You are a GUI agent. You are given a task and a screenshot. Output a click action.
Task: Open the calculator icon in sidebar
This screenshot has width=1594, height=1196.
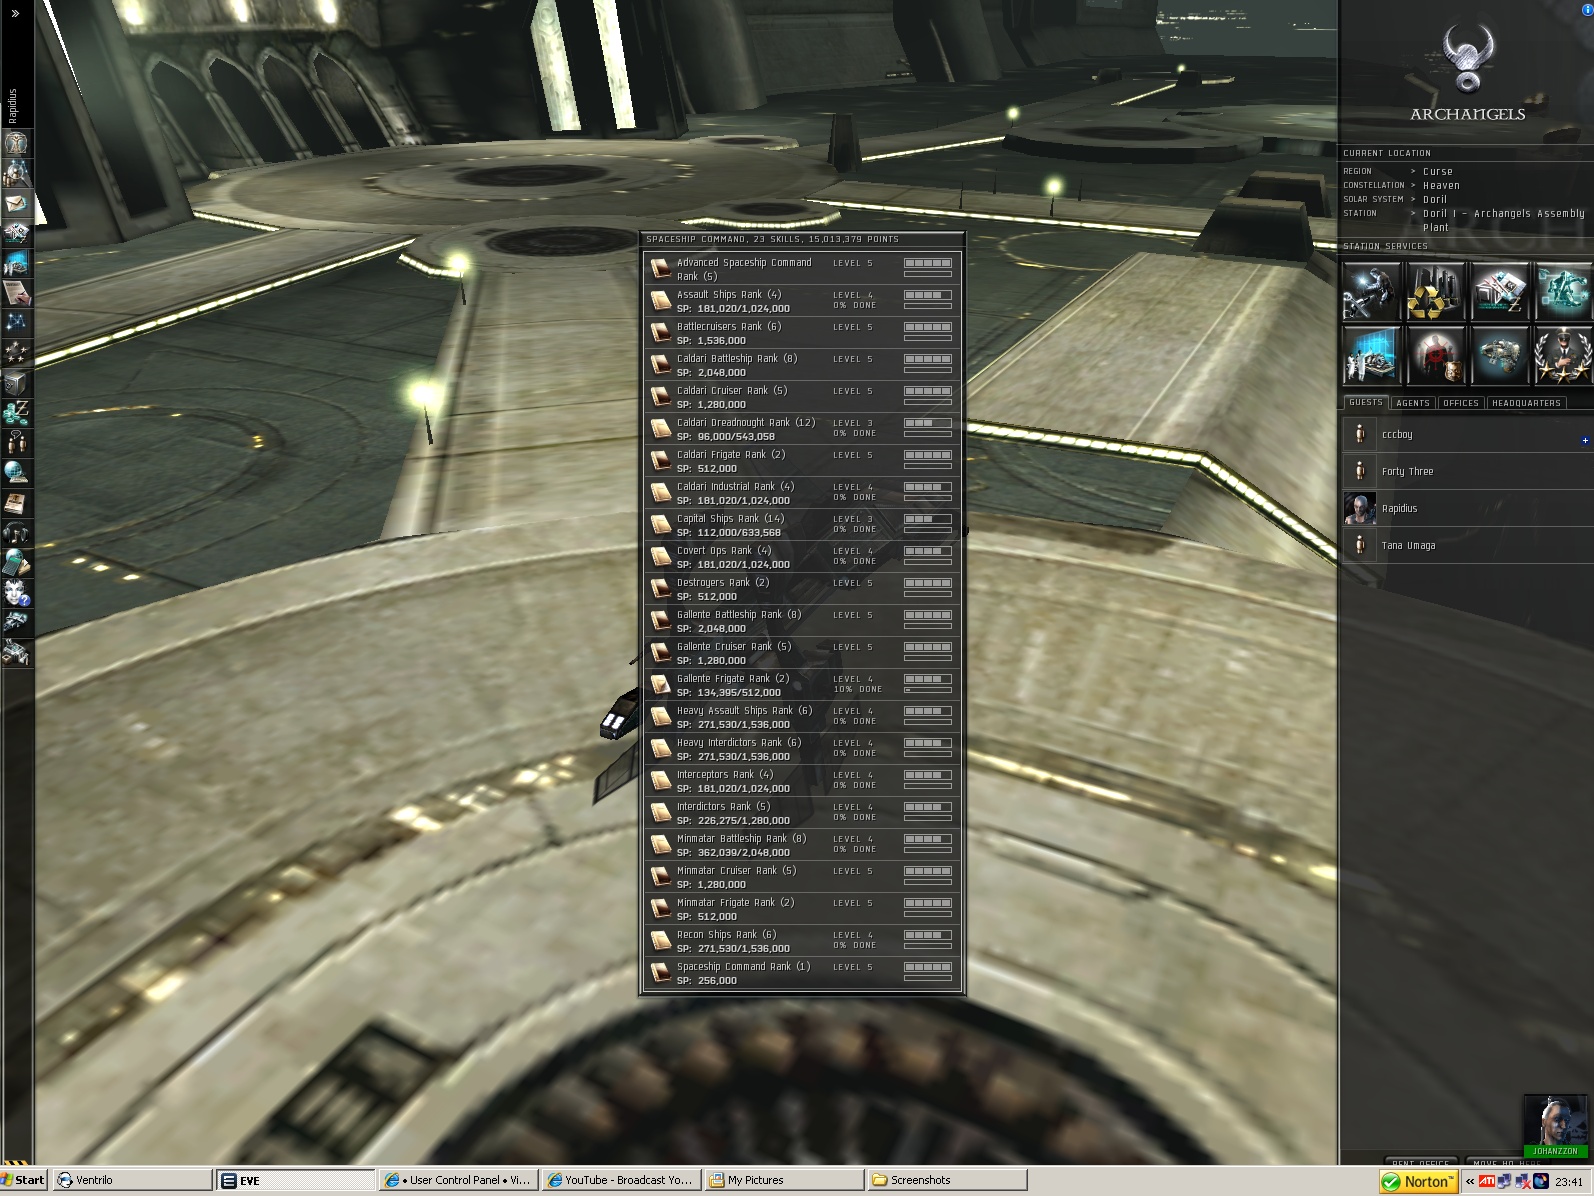[16, 563]
